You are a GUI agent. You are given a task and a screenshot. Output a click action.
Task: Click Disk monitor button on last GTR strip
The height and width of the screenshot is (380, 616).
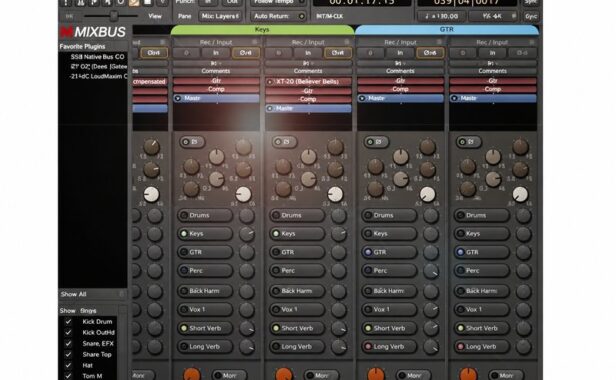tap(522, 53)
